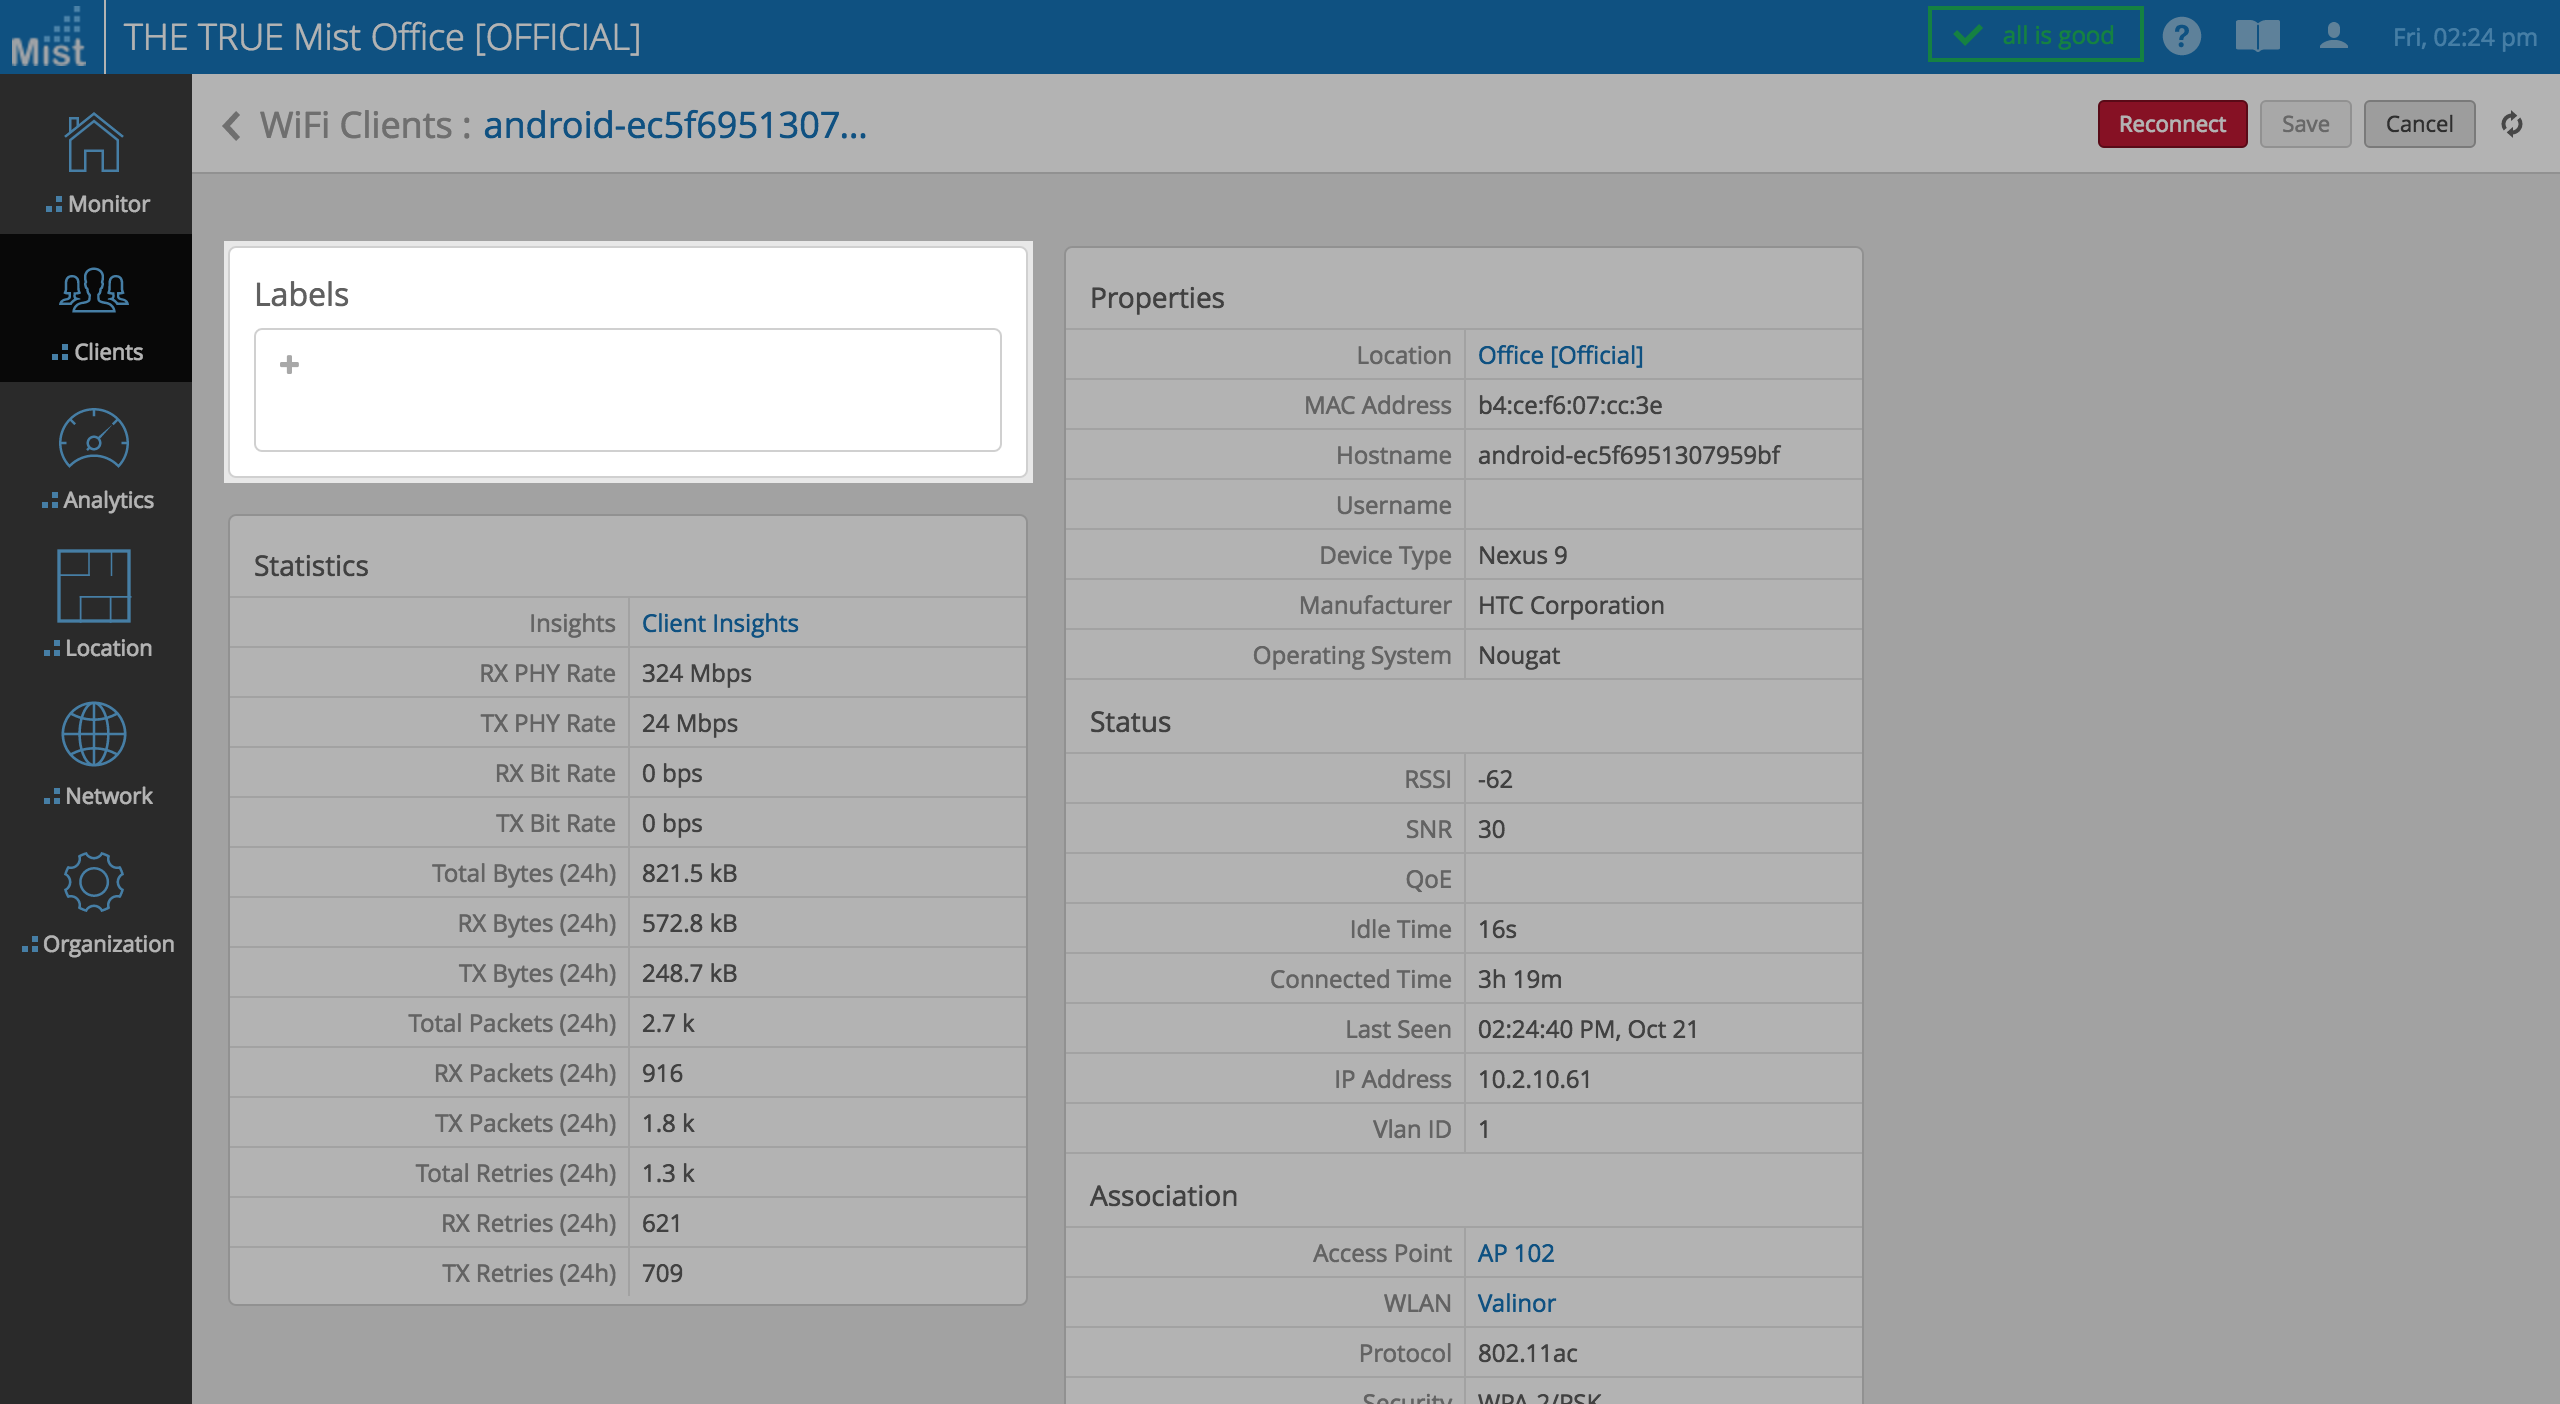
Task: Open the documentation book icon
Action: pos(2257,37)
